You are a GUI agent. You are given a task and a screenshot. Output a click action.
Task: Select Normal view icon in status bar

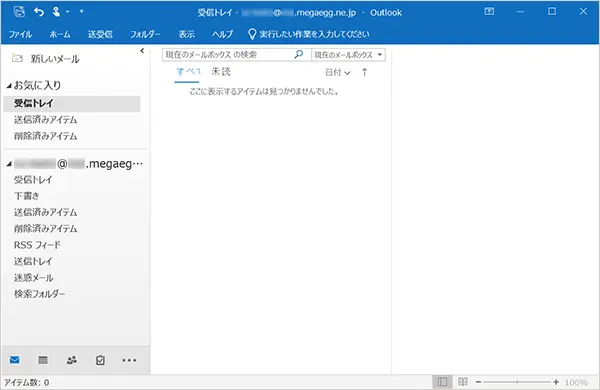tap(442, 382)
